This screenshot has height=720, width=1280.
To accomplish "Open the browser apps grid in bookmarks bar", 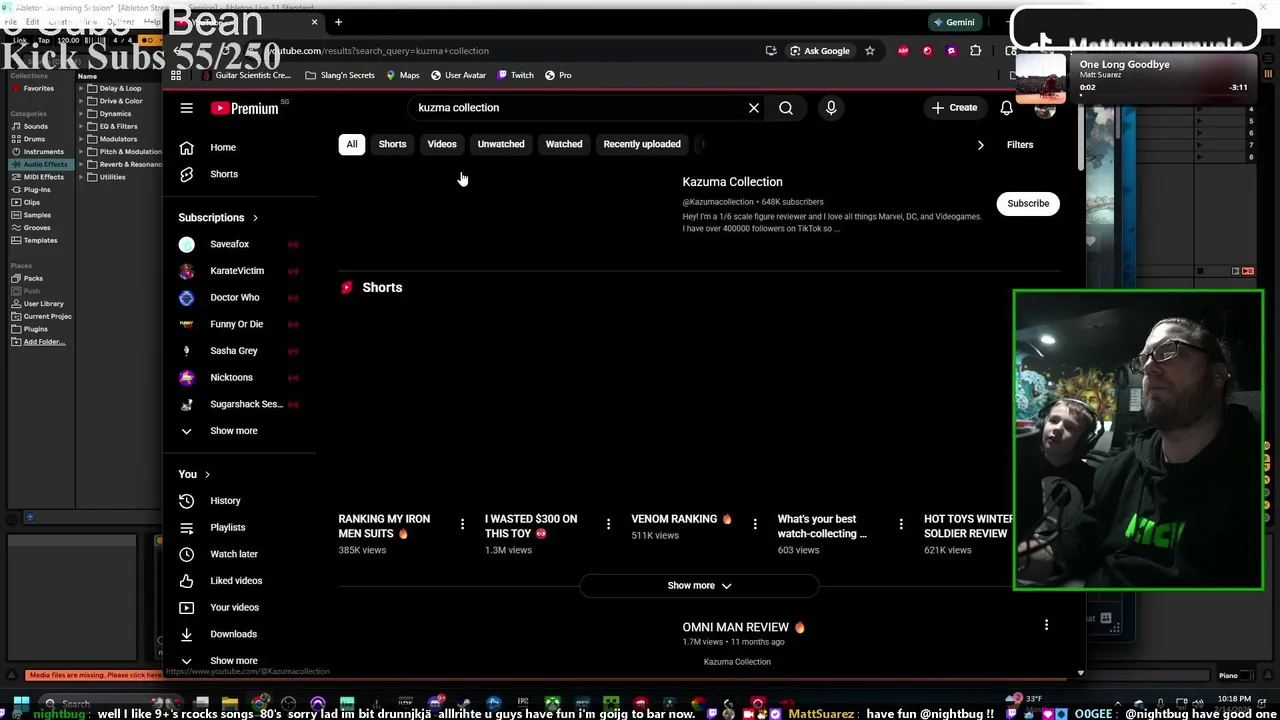I will tap(176, 75).
